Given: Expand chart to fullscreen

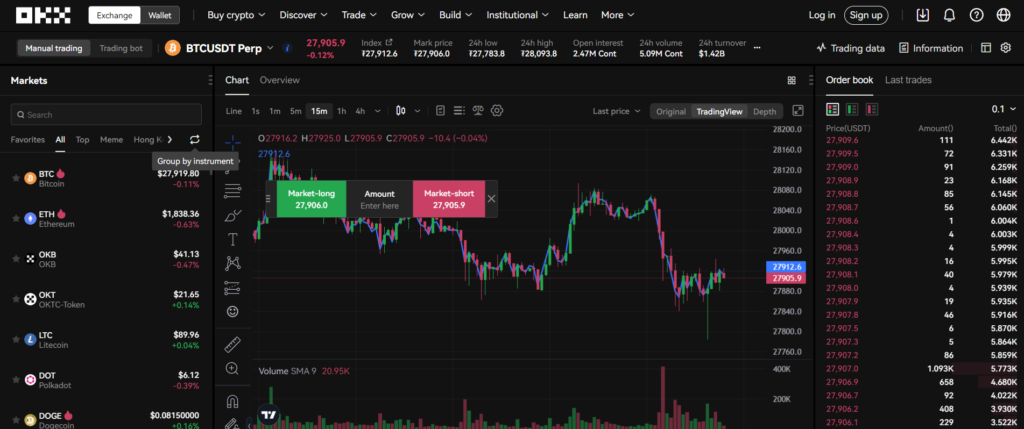Looking at the screenshot, I should pos(798,111).
